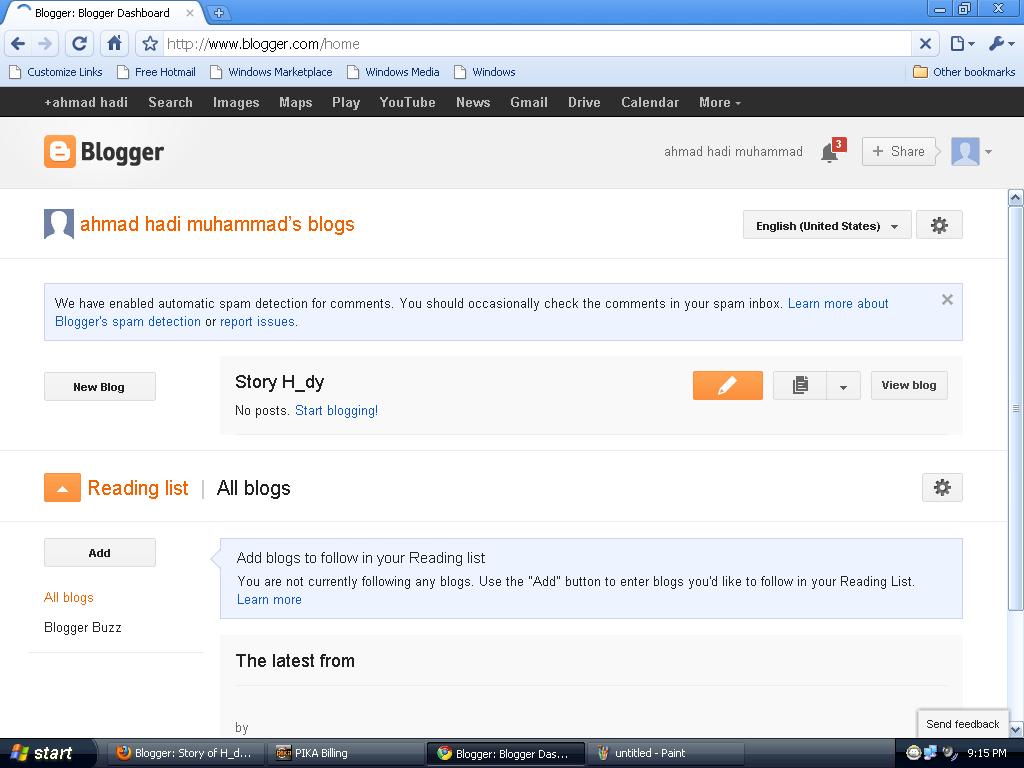The width and height of the screenshot is (1024, 768).
Task: Open Search in Google bar
Action: point(170,103)
